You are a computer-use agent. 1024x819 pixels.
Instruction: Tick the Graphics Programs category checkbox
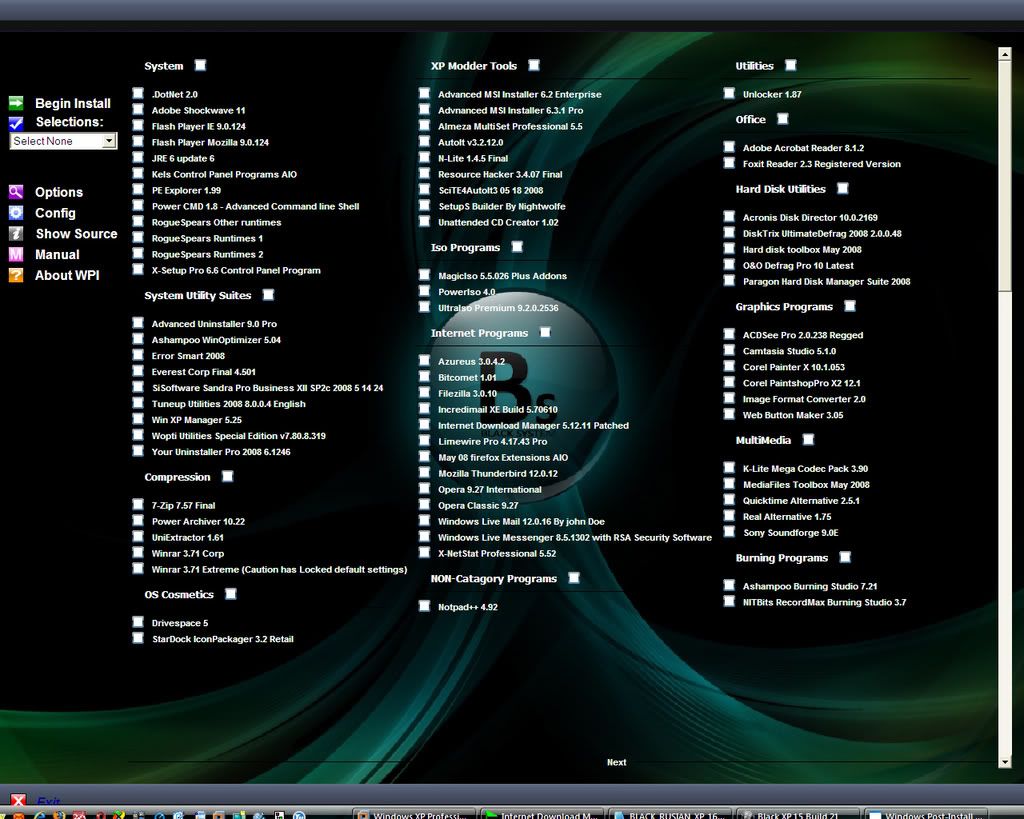click(x=850, y=306)
